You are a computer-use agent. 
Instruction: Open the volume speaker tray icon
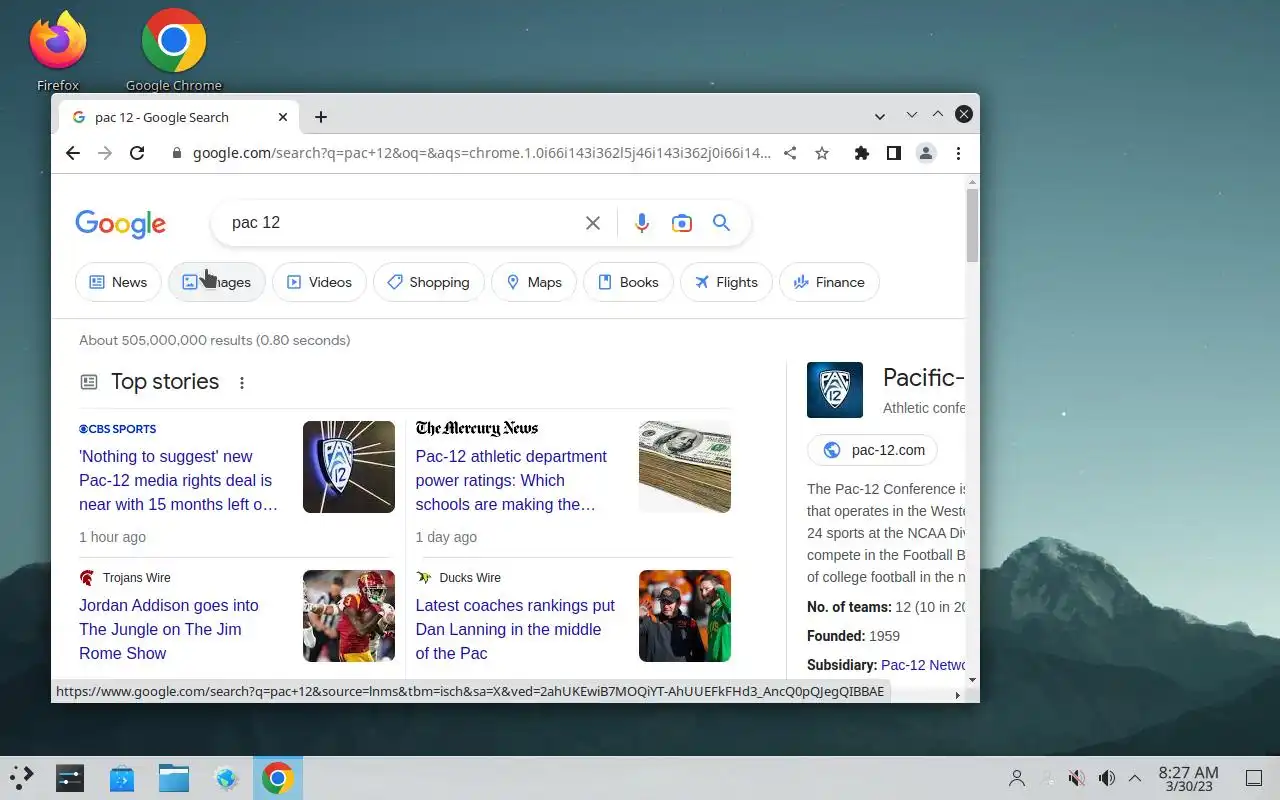click(1107, 778)
